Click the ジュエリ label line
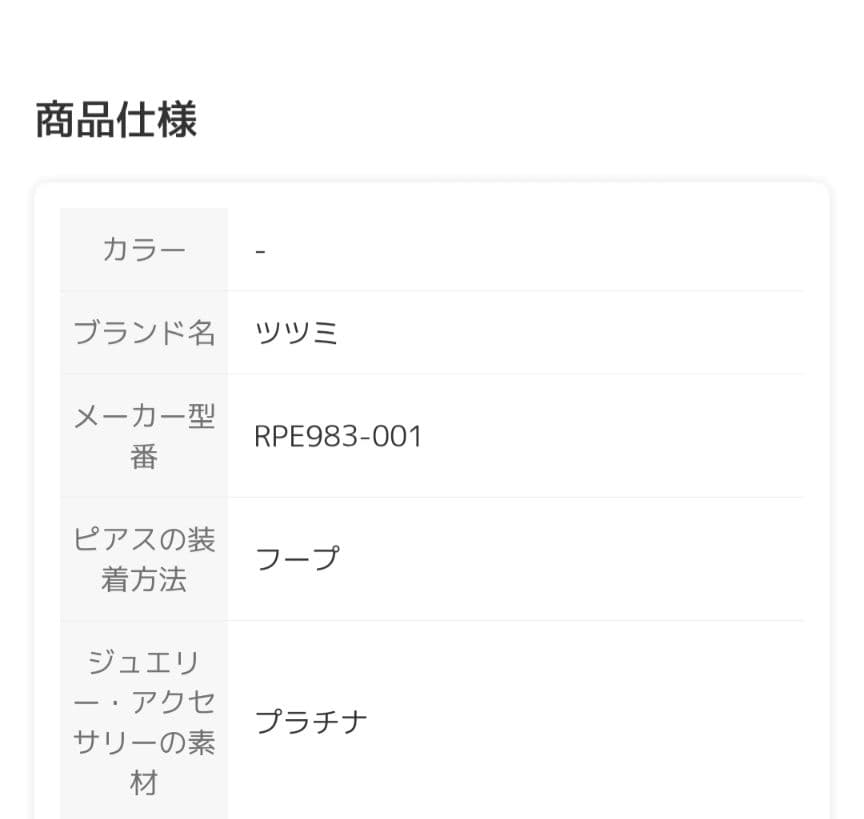The image size is (864, 819). pos(144,661)
